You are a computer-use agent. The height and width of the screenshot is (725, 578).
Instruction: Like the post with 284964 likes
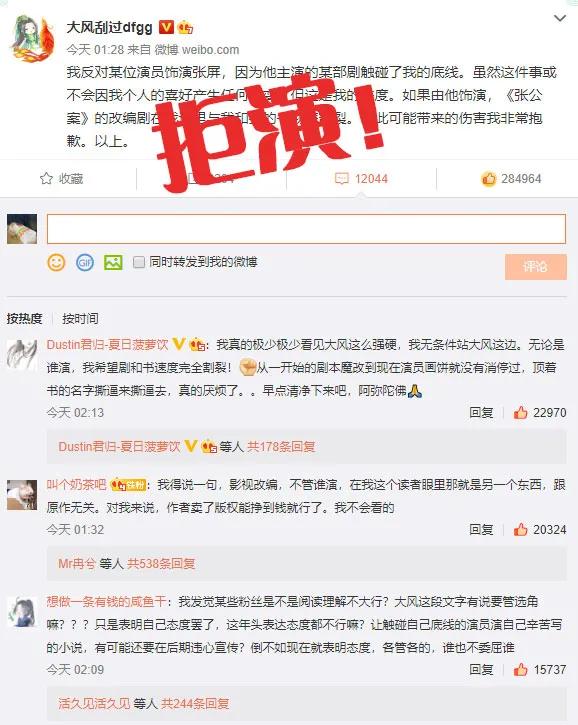tap(489, 178)
